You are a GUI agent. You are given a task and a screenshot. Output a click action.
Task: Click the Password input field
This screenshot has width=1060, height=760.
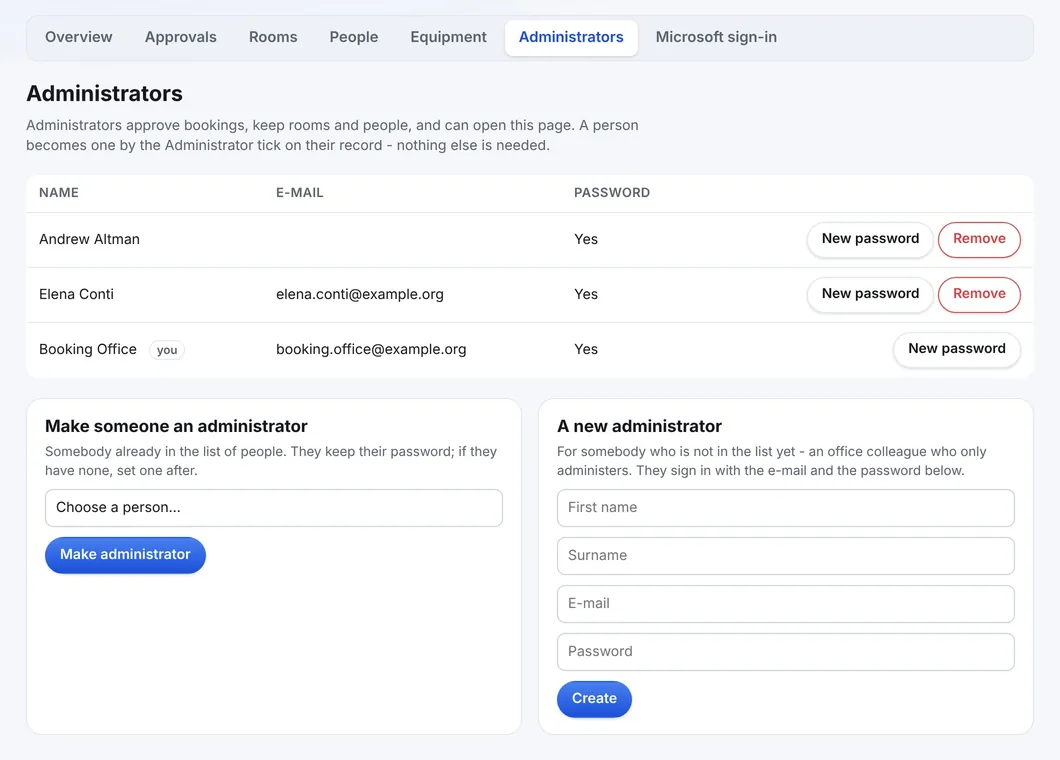[x=786, y=652]
